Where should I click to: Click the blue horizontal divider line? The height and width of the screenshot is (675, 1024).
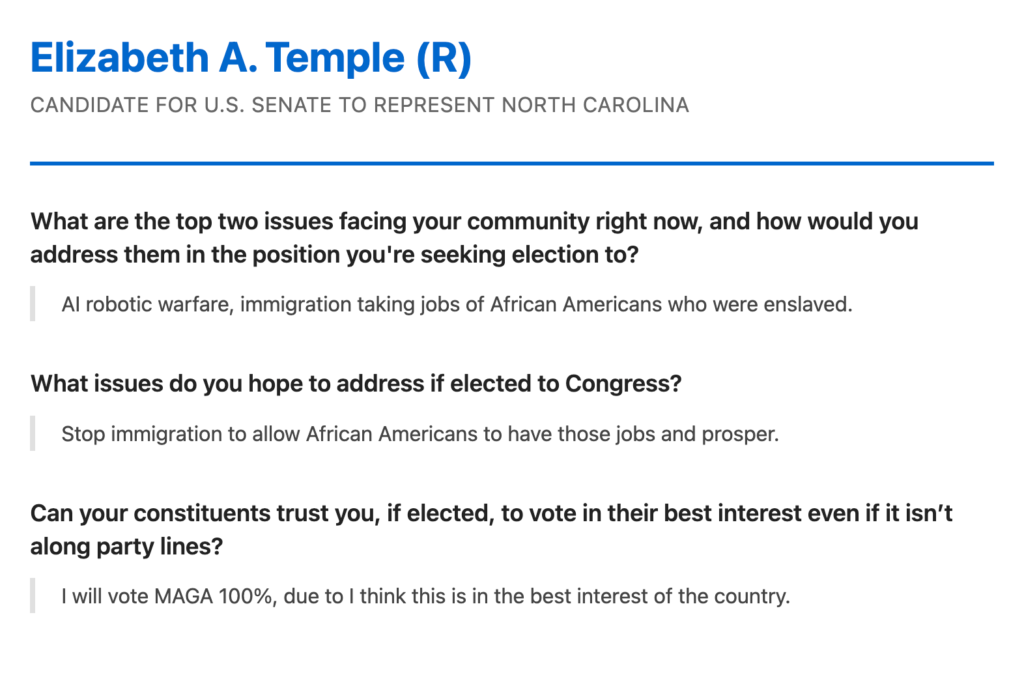click(x=512, y=163)
